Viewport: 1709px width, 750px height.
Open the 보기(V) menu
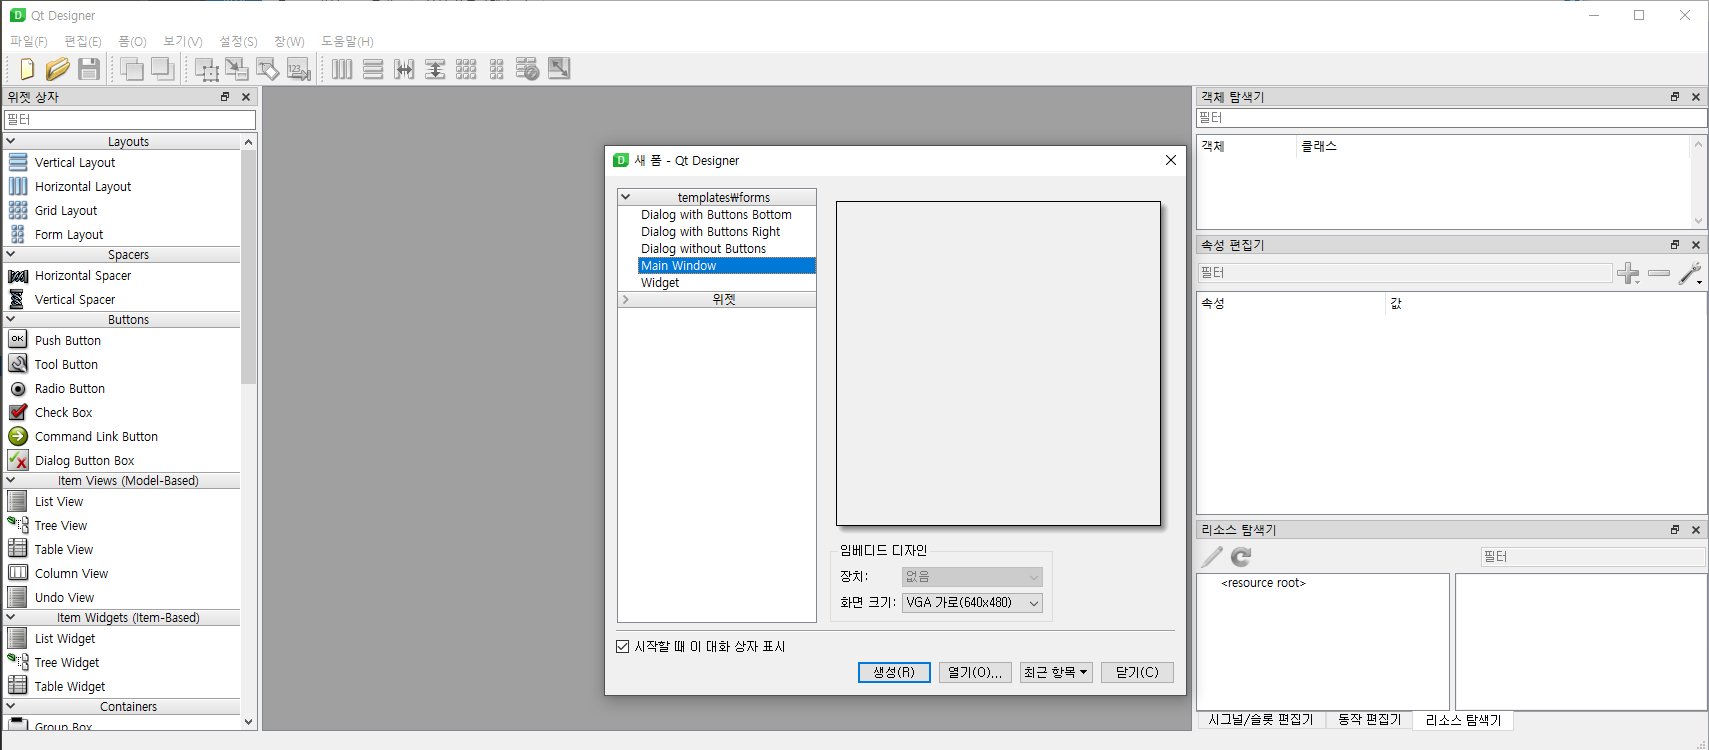coord(183,41)
